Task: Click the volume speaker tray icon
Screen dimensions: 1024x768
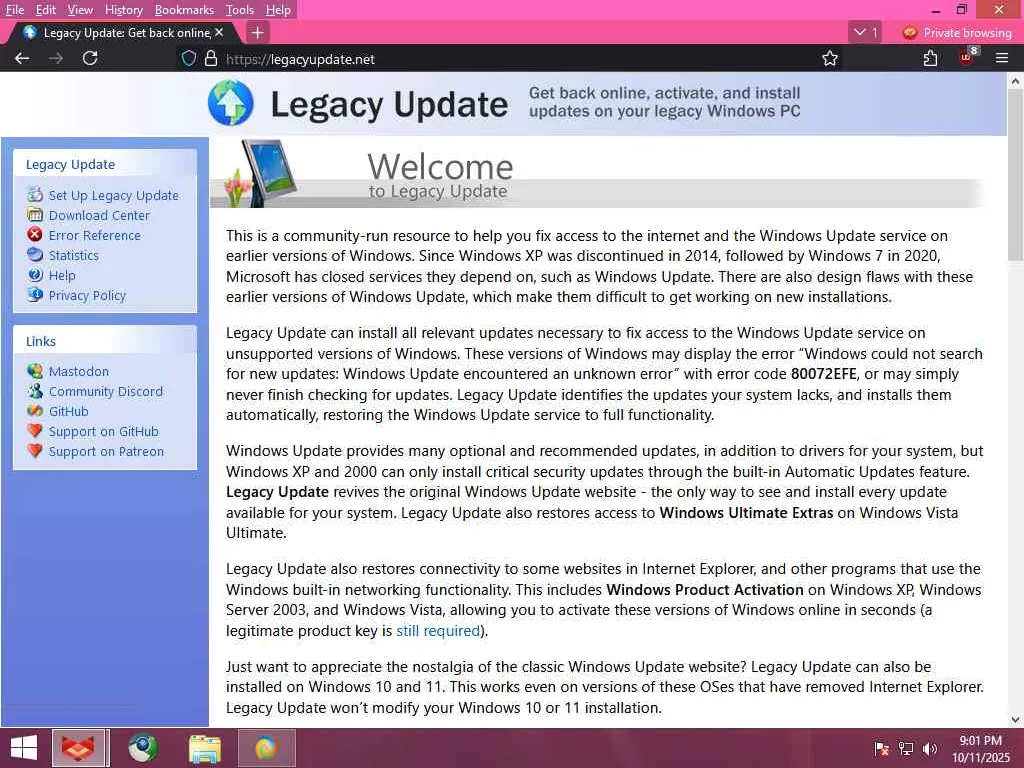Action: [x=930, y=749]
